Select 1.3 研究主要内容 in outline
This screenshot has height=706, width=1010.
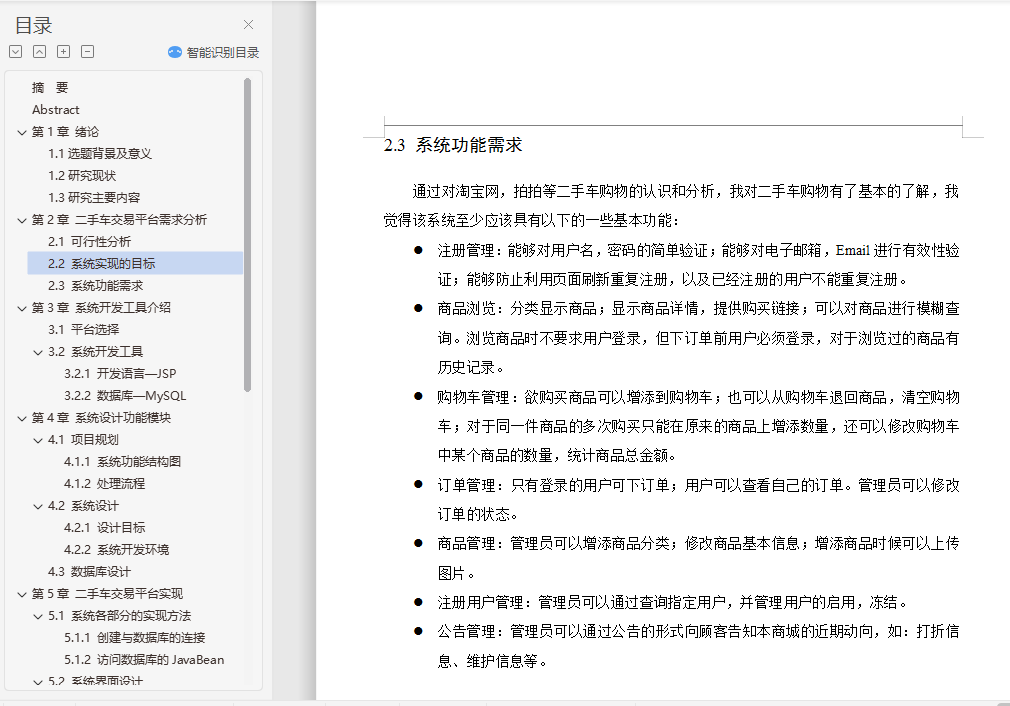94,197
